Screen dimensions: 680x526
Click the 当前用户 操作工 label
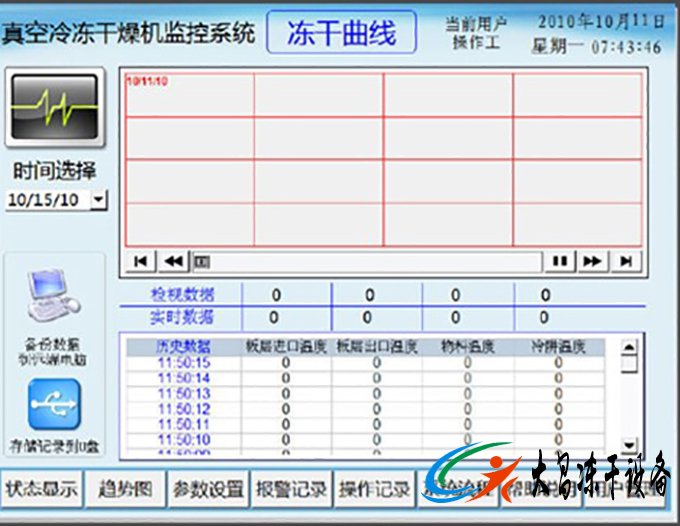pos(476,33)
